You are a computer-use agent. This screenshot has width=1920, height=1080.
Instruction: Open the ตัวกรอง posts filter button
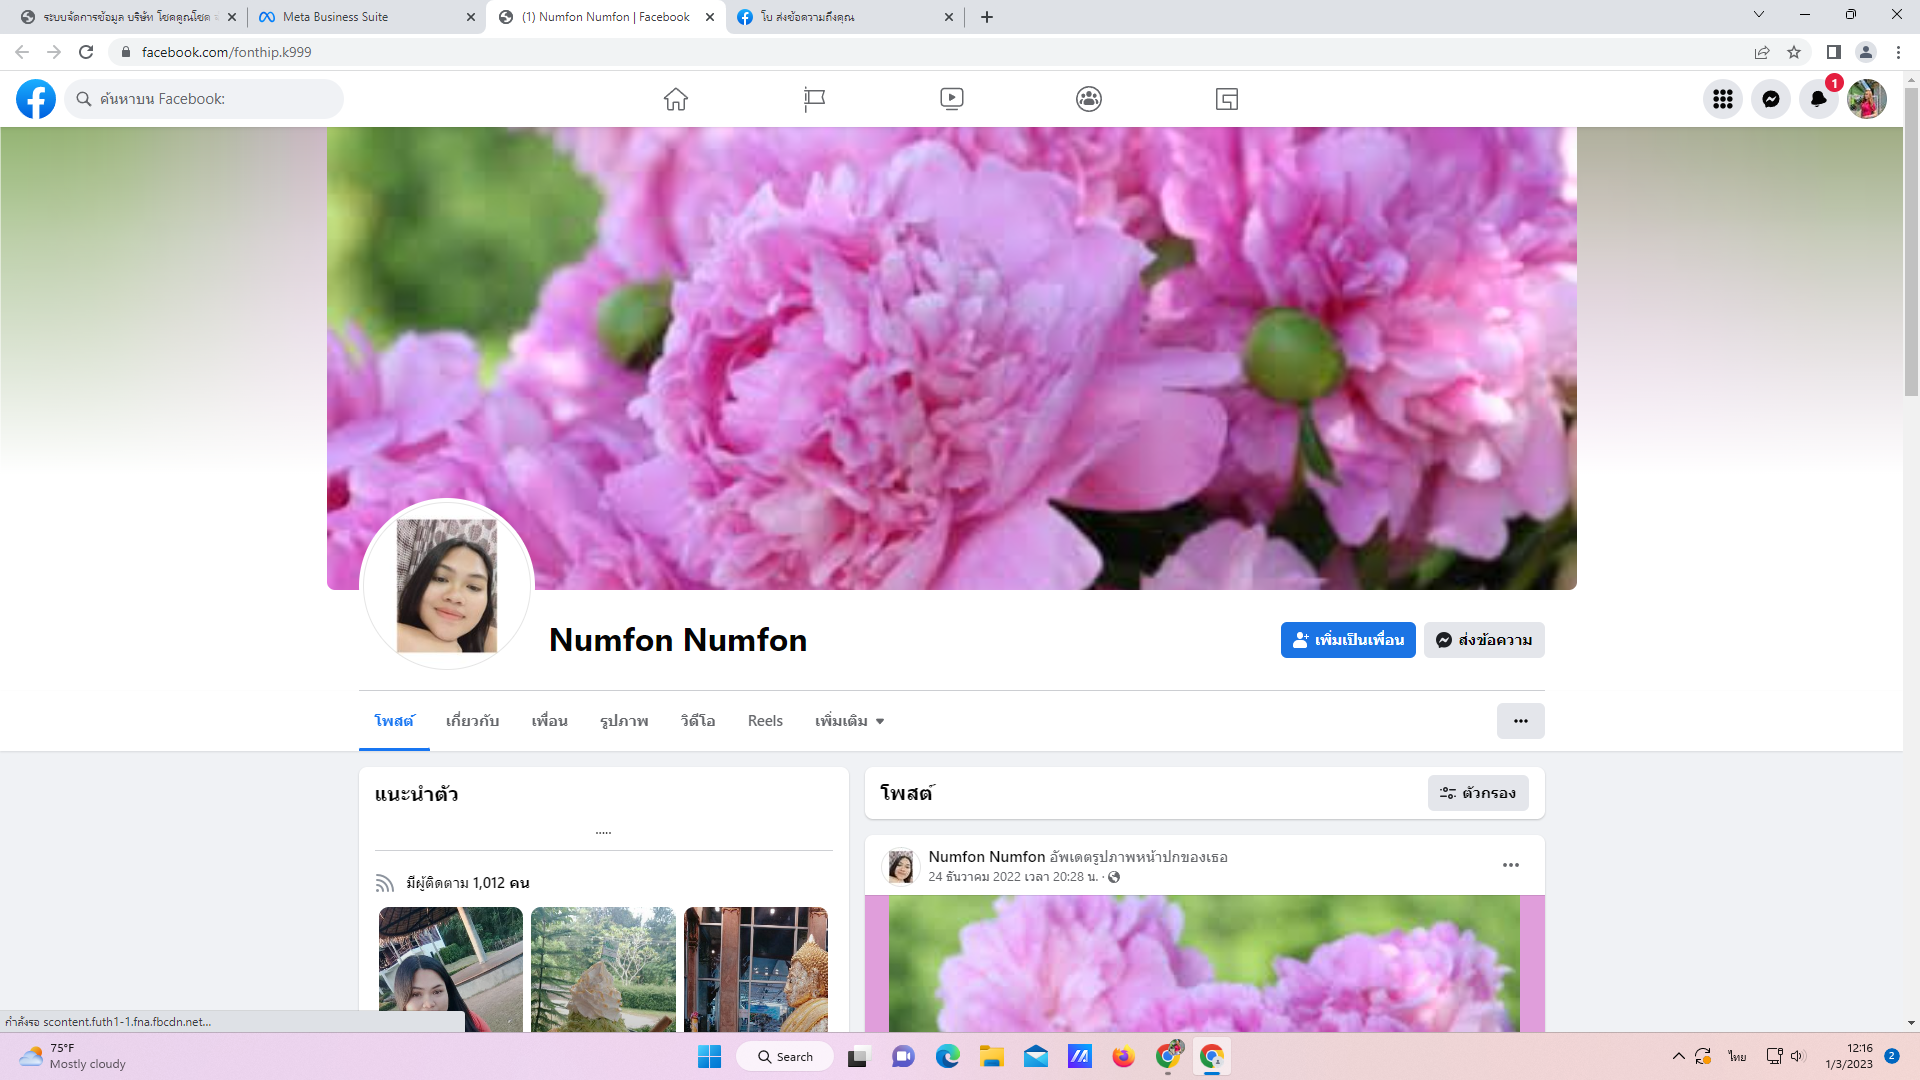pyautogui.click(x=1478, y=793)
